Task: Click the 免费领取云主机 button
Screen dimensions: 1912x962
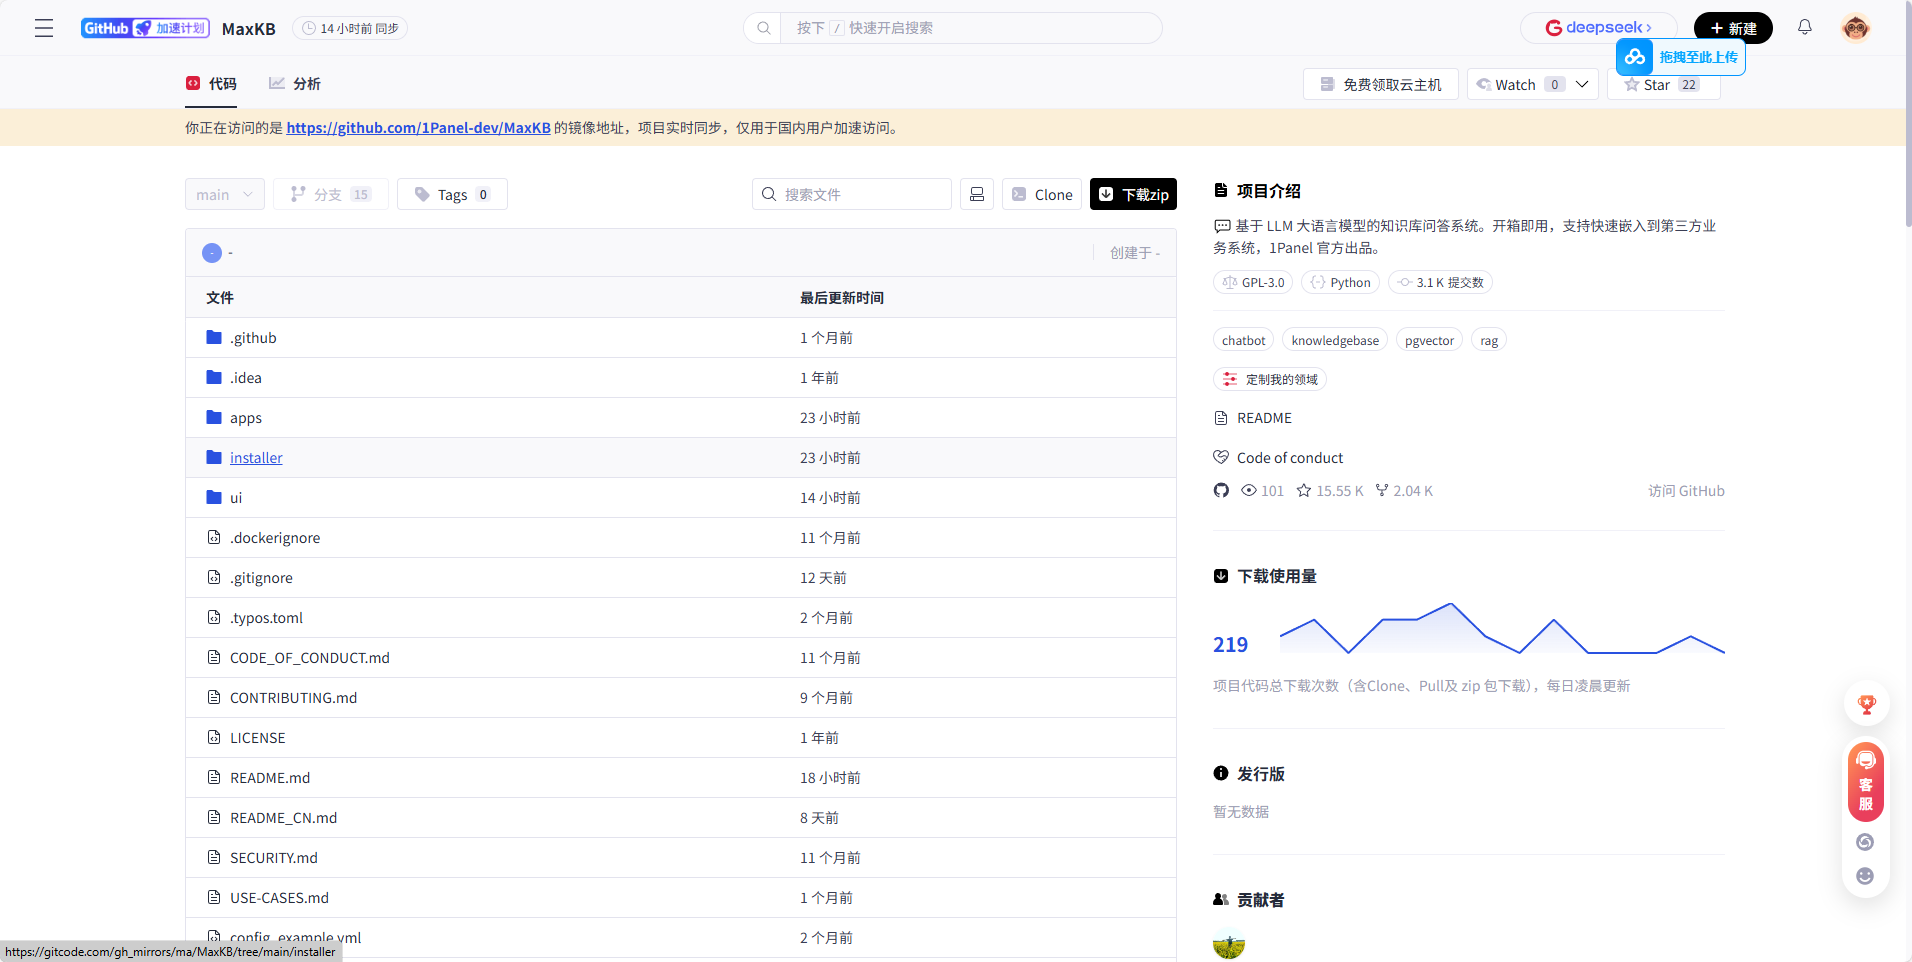Action: (1381, 84)
